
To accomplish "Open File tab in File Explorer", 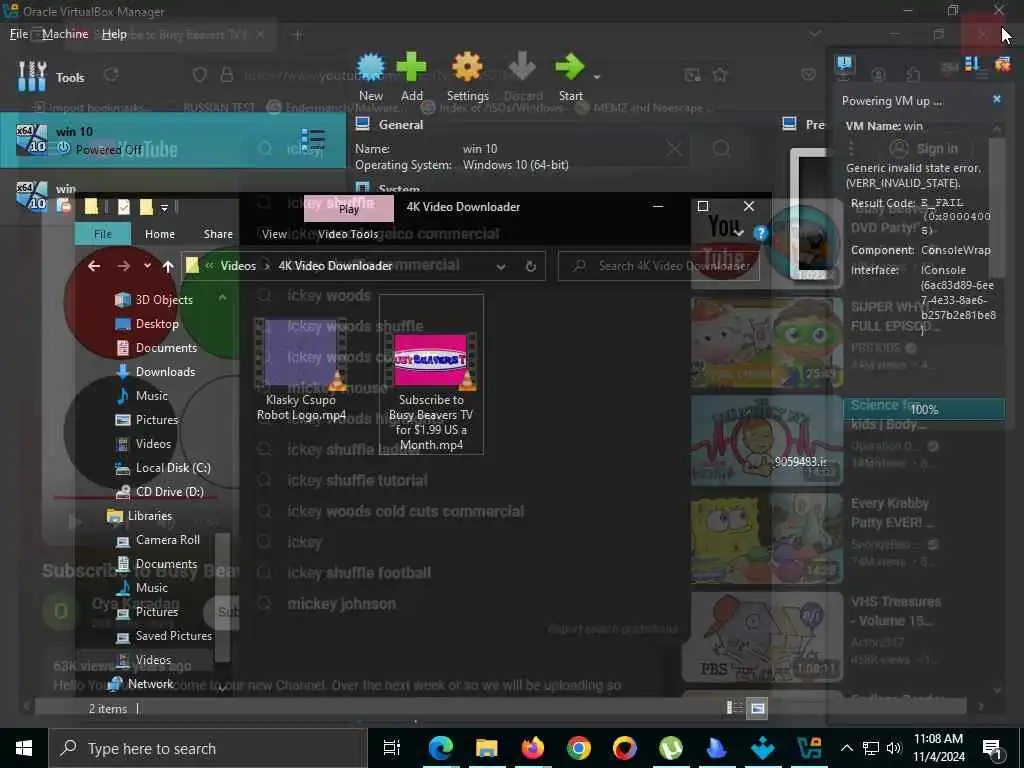I will [x=103, y=234].
